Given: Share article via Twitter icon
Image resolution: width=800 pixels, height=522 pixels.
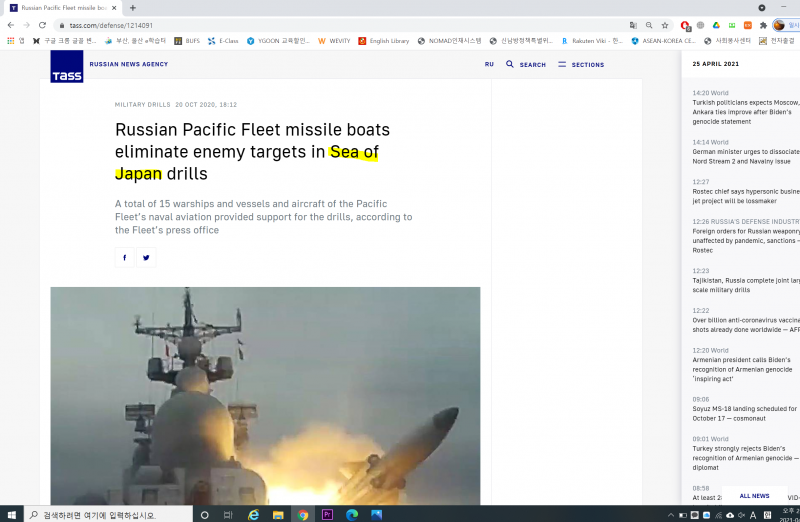Looking at the screenshot, I should tap(146, 257).
